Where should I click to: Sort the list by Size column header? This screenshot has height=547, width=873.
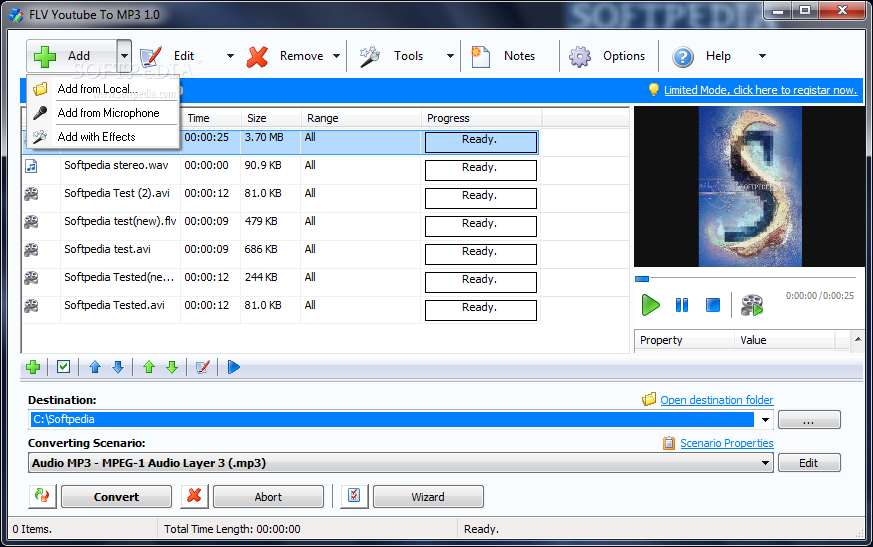[271, 118]
